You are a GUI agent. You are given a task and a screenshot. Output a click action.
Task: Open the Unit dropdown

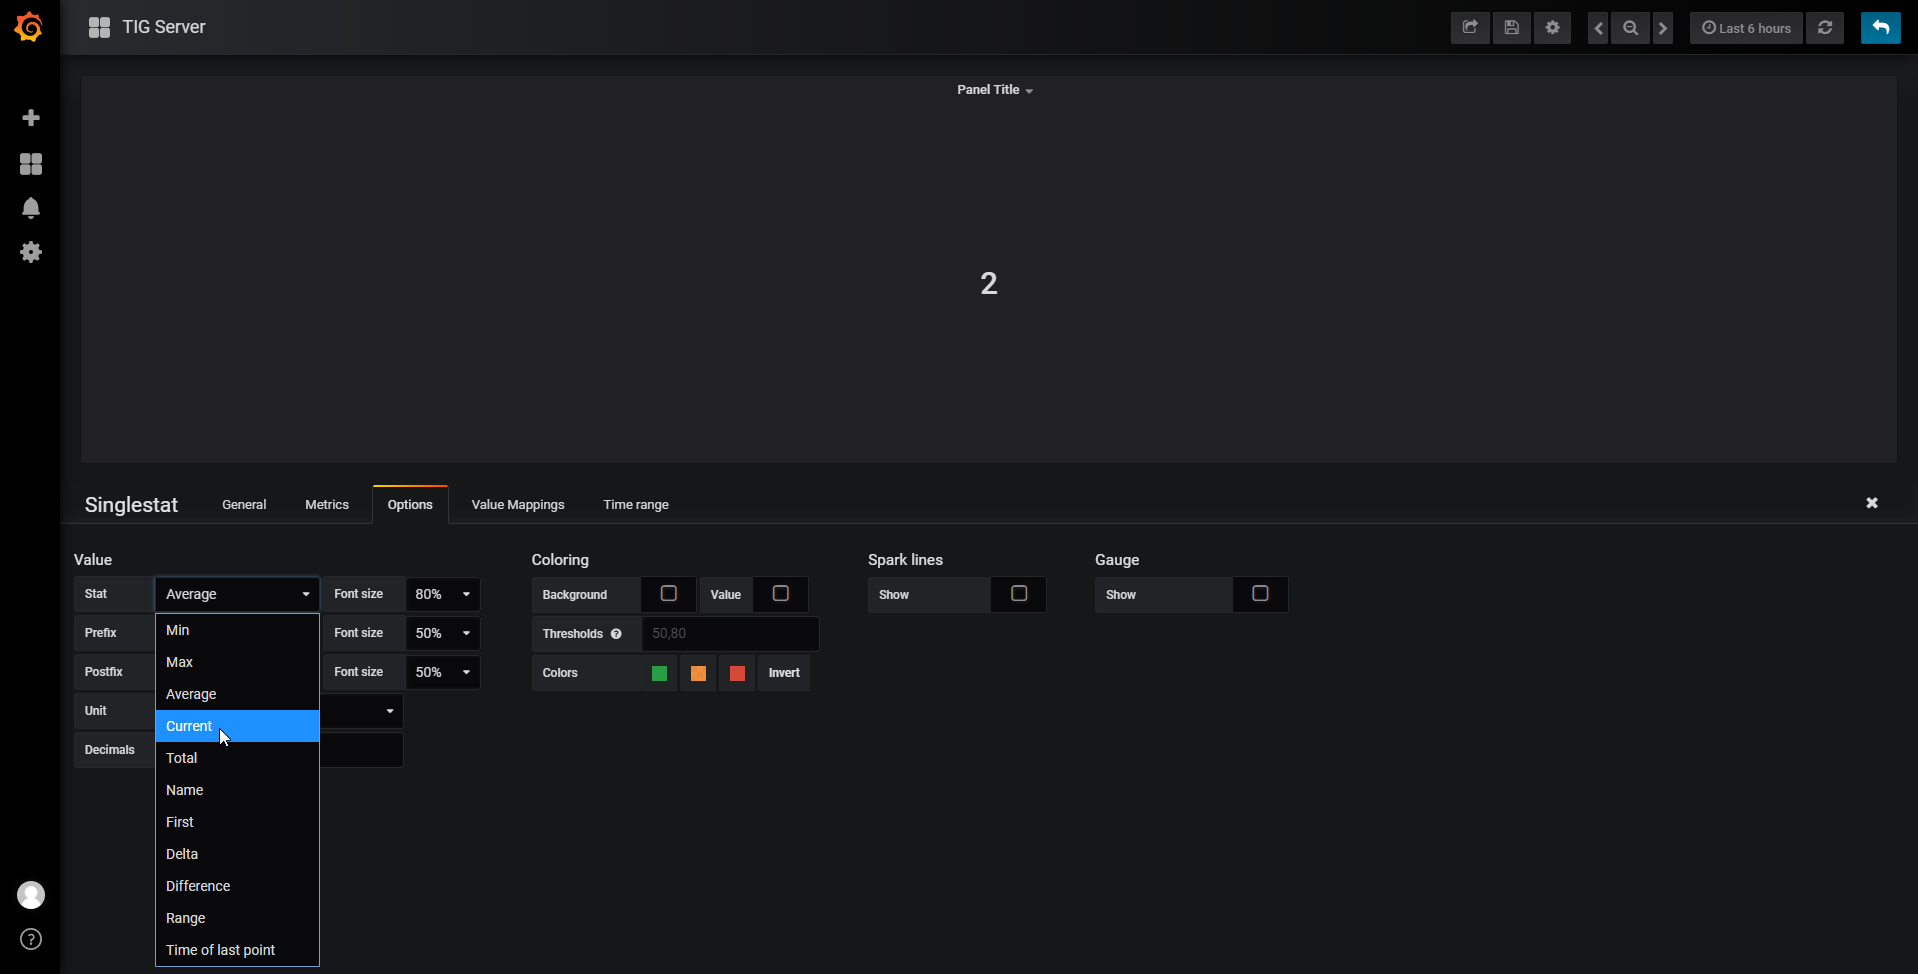pyautogui.click(x=362, y=711)
